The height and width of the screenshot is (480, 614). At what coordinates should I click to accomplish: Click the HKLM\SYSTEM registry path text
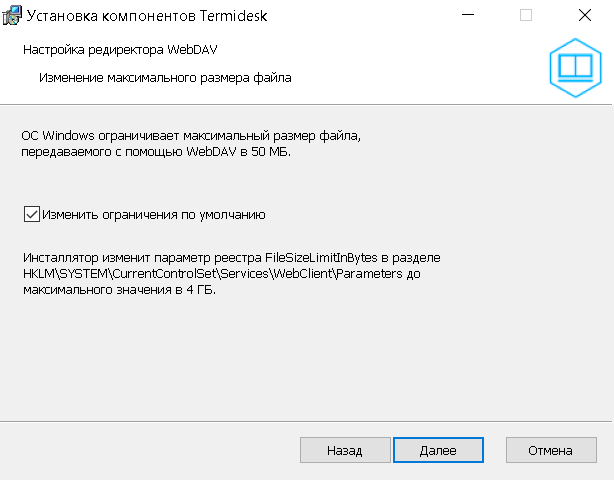pos(213,273)
